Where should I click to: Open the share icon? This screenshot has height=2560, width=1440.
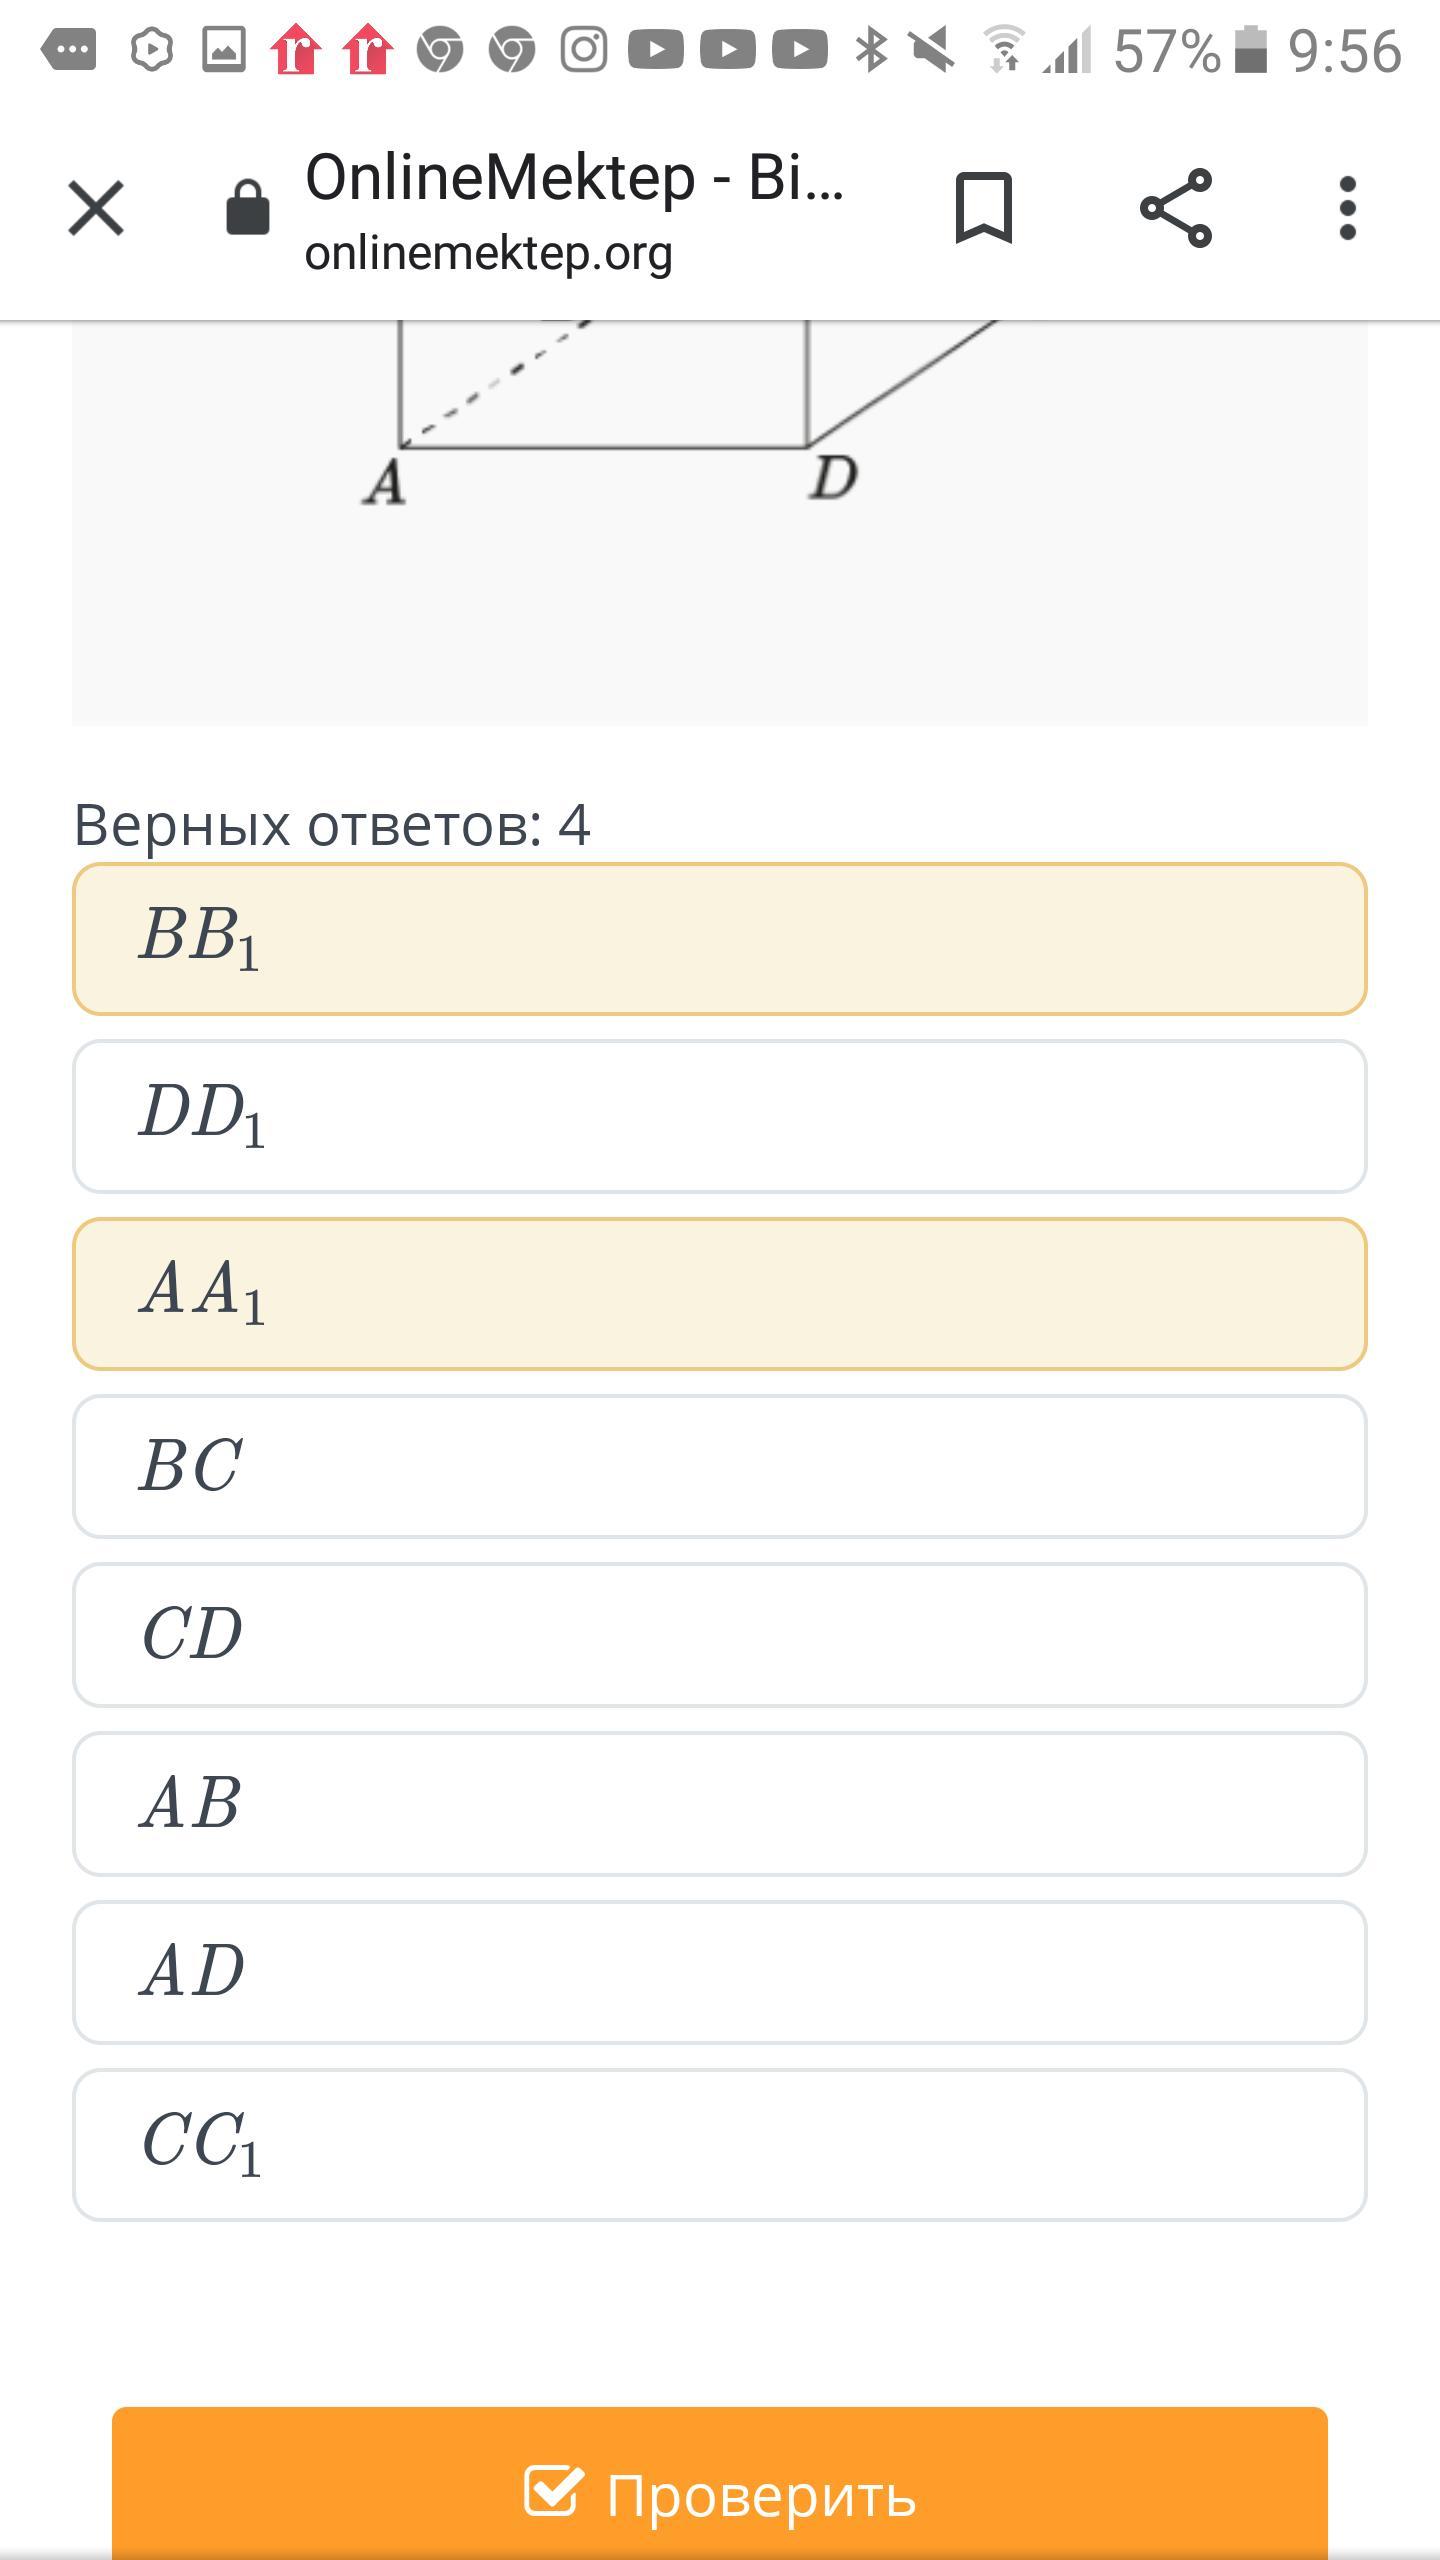point(1176,208)
